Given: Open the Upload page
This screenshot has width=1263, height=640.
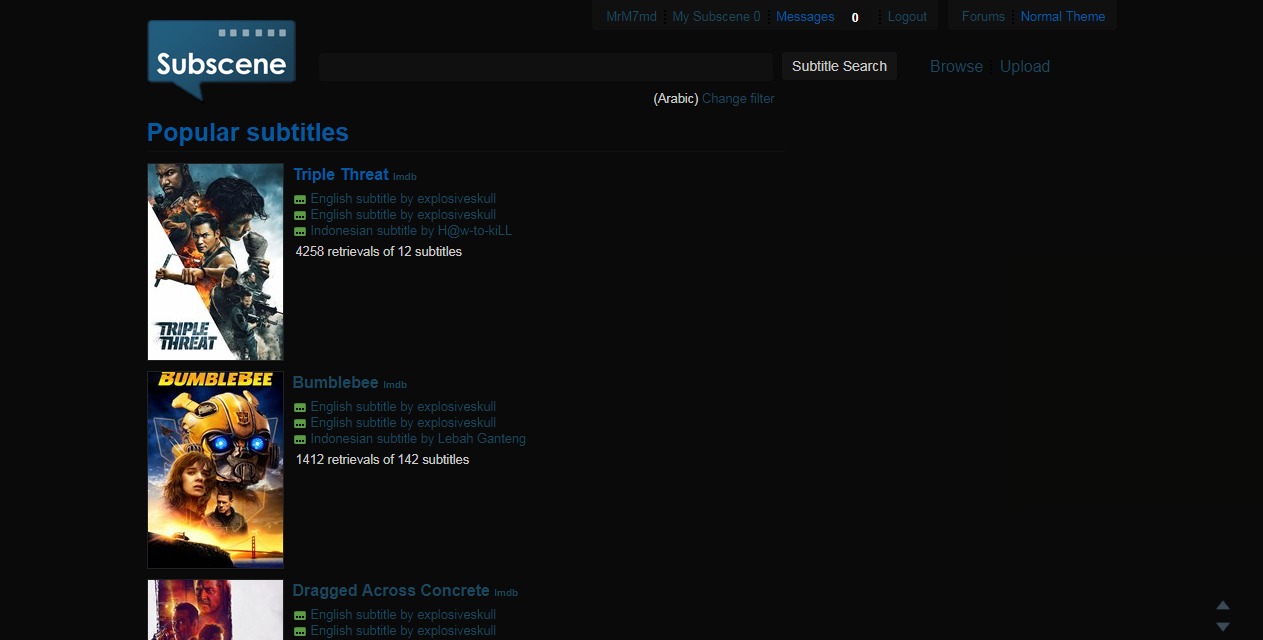Looking at the screenshot, I should [x=1025, y=66].
